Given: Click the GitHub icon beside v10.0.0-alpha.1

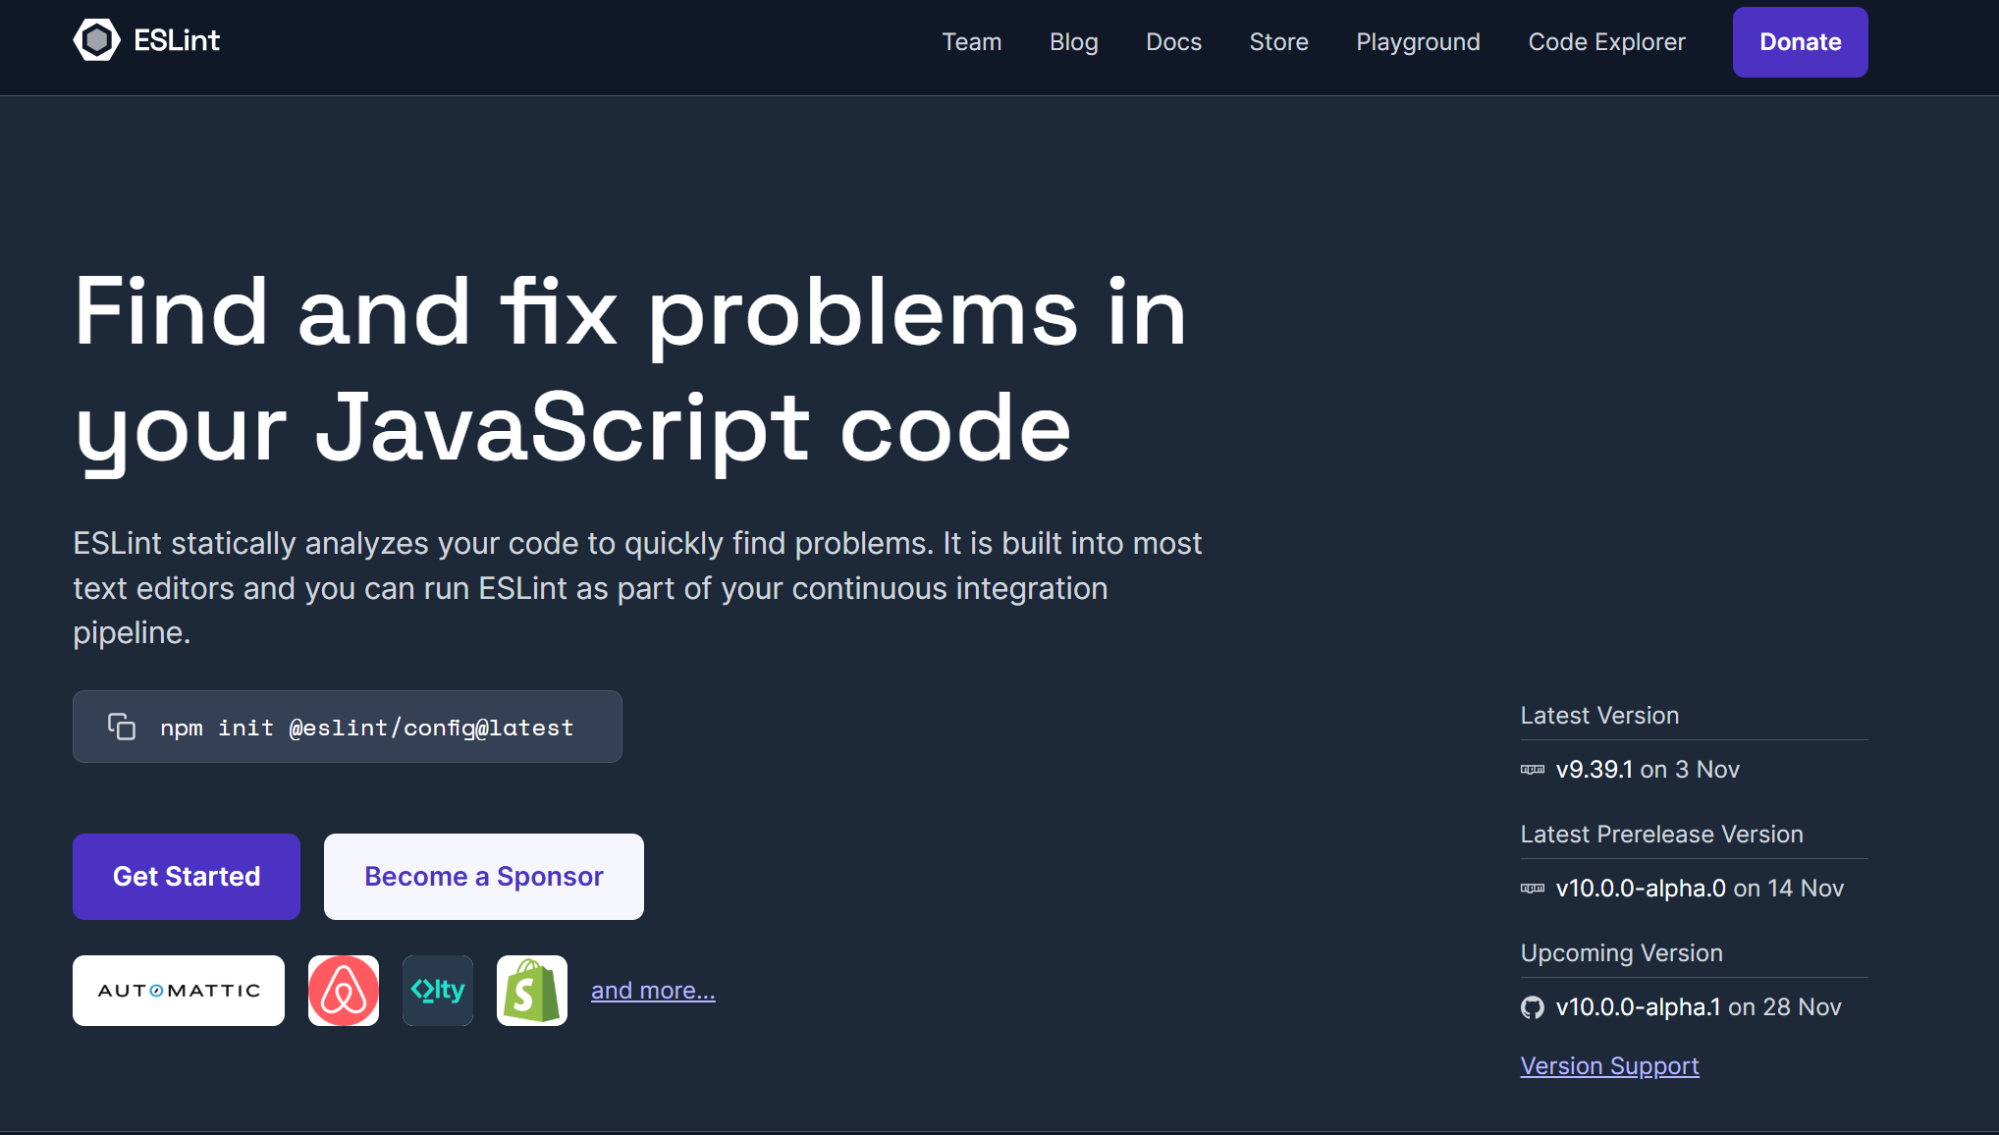Looking at the screenshot, I should click(x=1532, y=1007).
